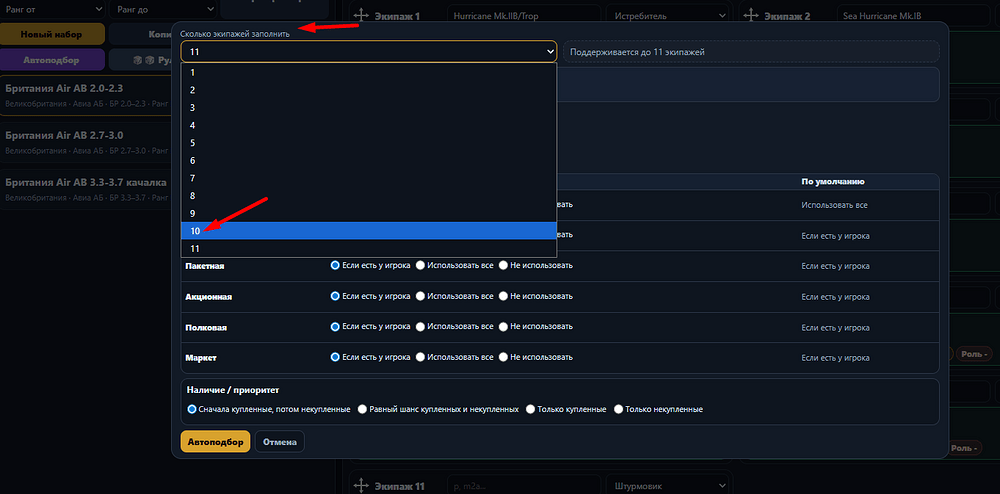Choose option 2 in the crew count list

pyautogui.click(x=369, y=90)
